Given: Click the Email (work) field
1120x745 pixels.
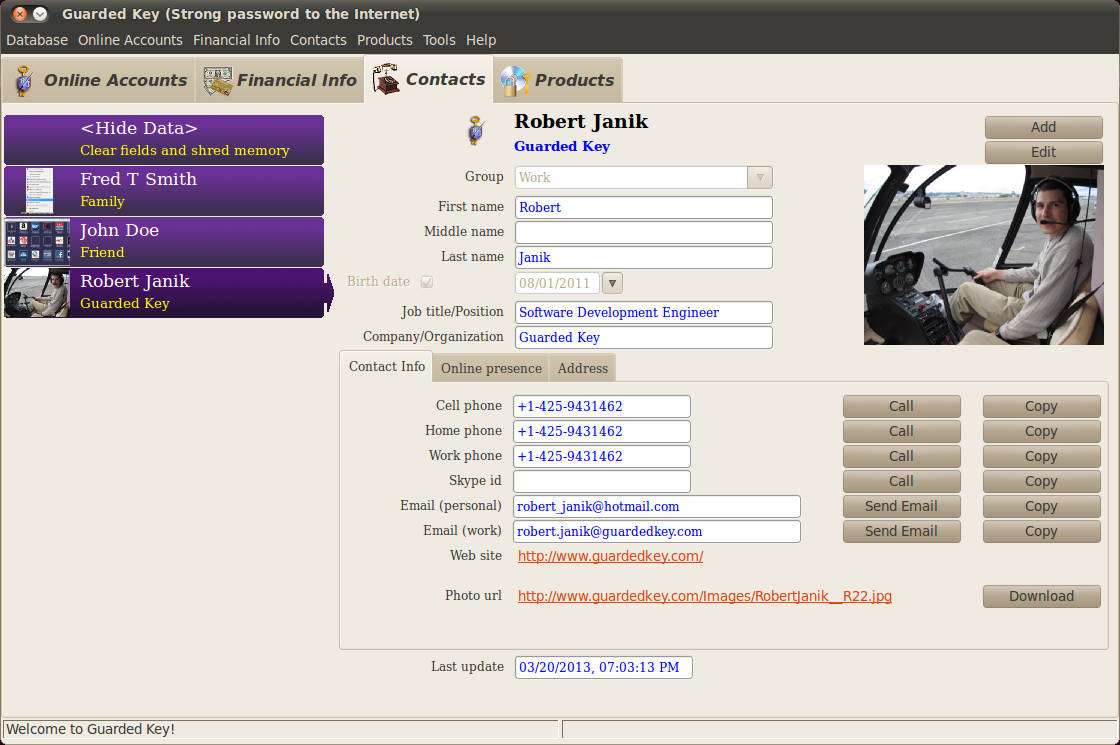Looking at the screenshot, I should click(657, 531).
